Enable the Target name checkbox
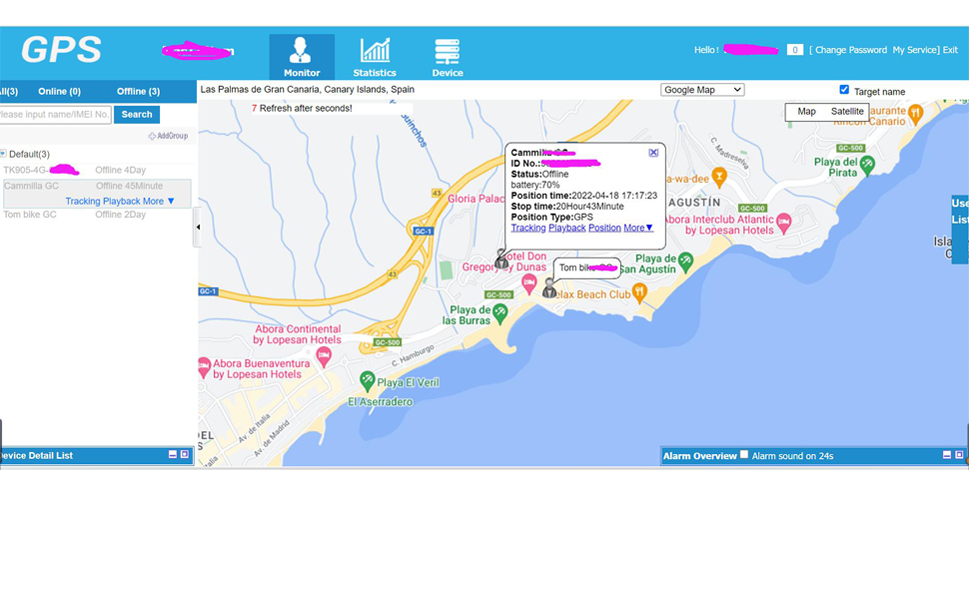The width and height of the screenshot is (970, 600). [841, 90]
